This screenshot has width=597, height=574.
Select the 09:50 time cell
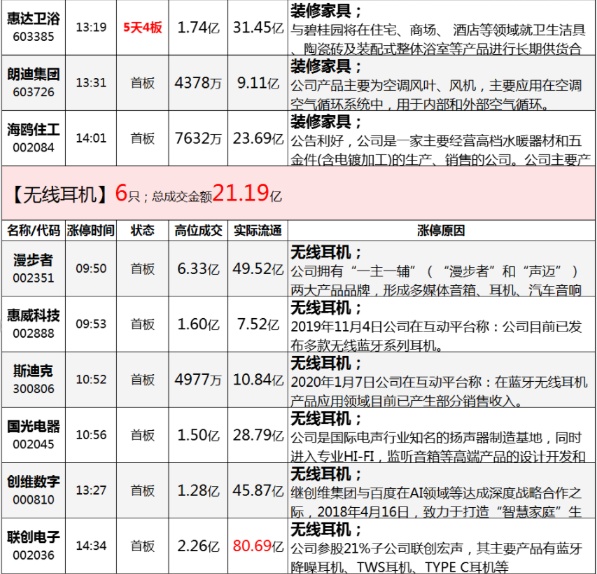coord(91,269)
